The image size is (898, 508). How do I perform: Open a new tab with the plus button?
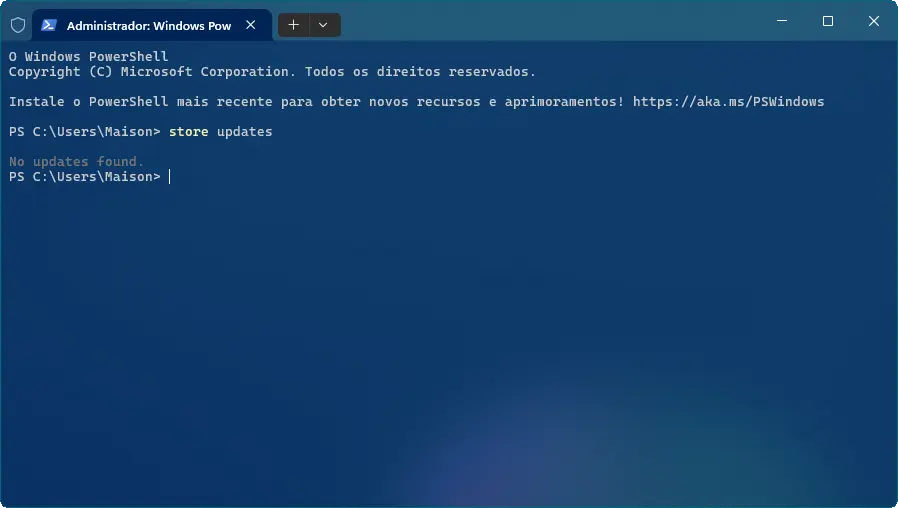(293, 25)
